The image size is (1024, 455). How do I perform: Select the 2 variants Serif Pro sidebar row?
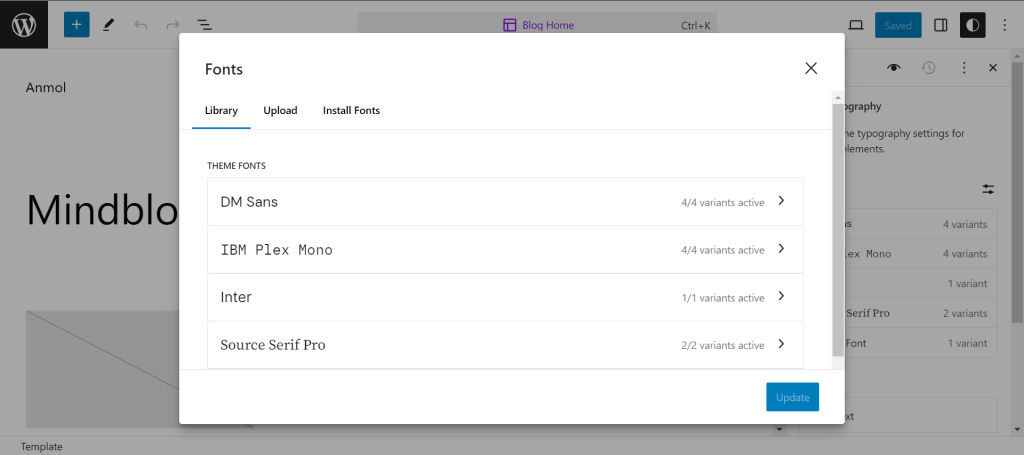click(x=921, y=313)
